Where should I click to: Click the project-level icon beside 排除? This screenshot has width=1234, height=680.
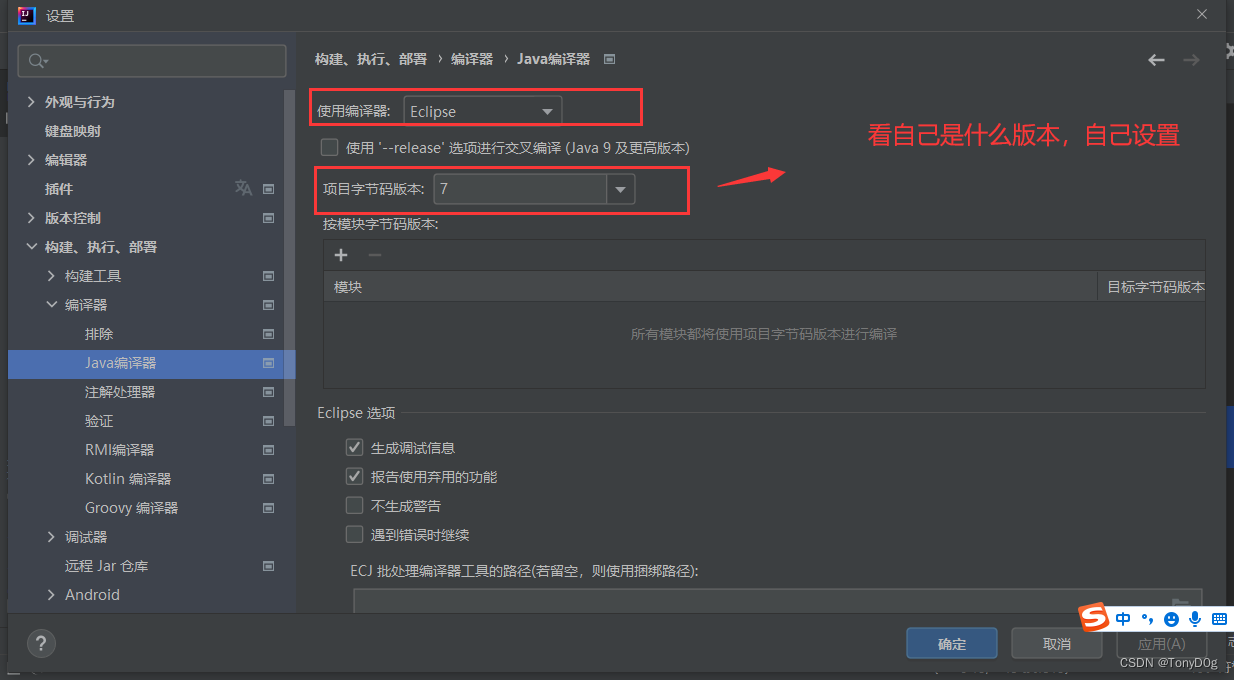[268, 334]
